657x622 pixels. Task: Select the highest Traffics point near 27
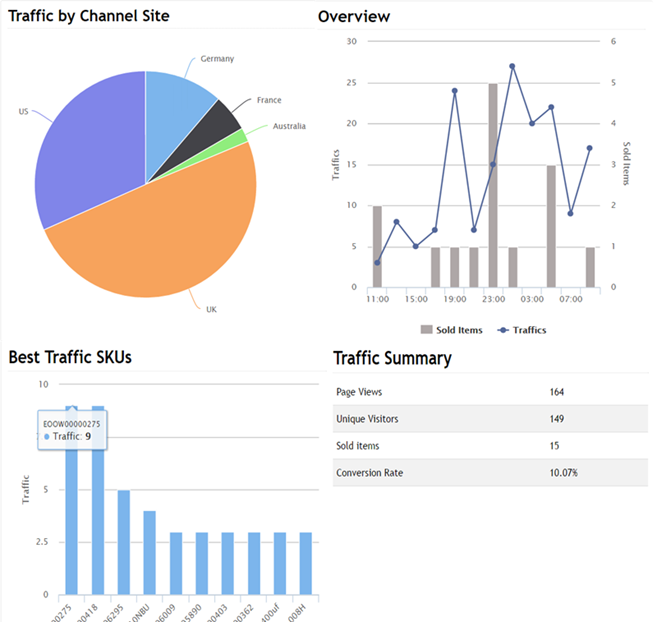tap(512, 66)
